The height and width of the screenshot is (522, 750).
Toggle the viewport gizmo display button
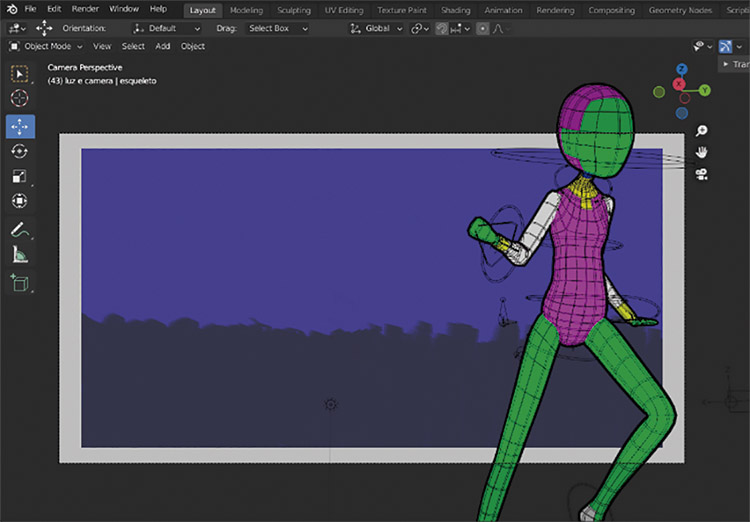click(x=727, y=46)
